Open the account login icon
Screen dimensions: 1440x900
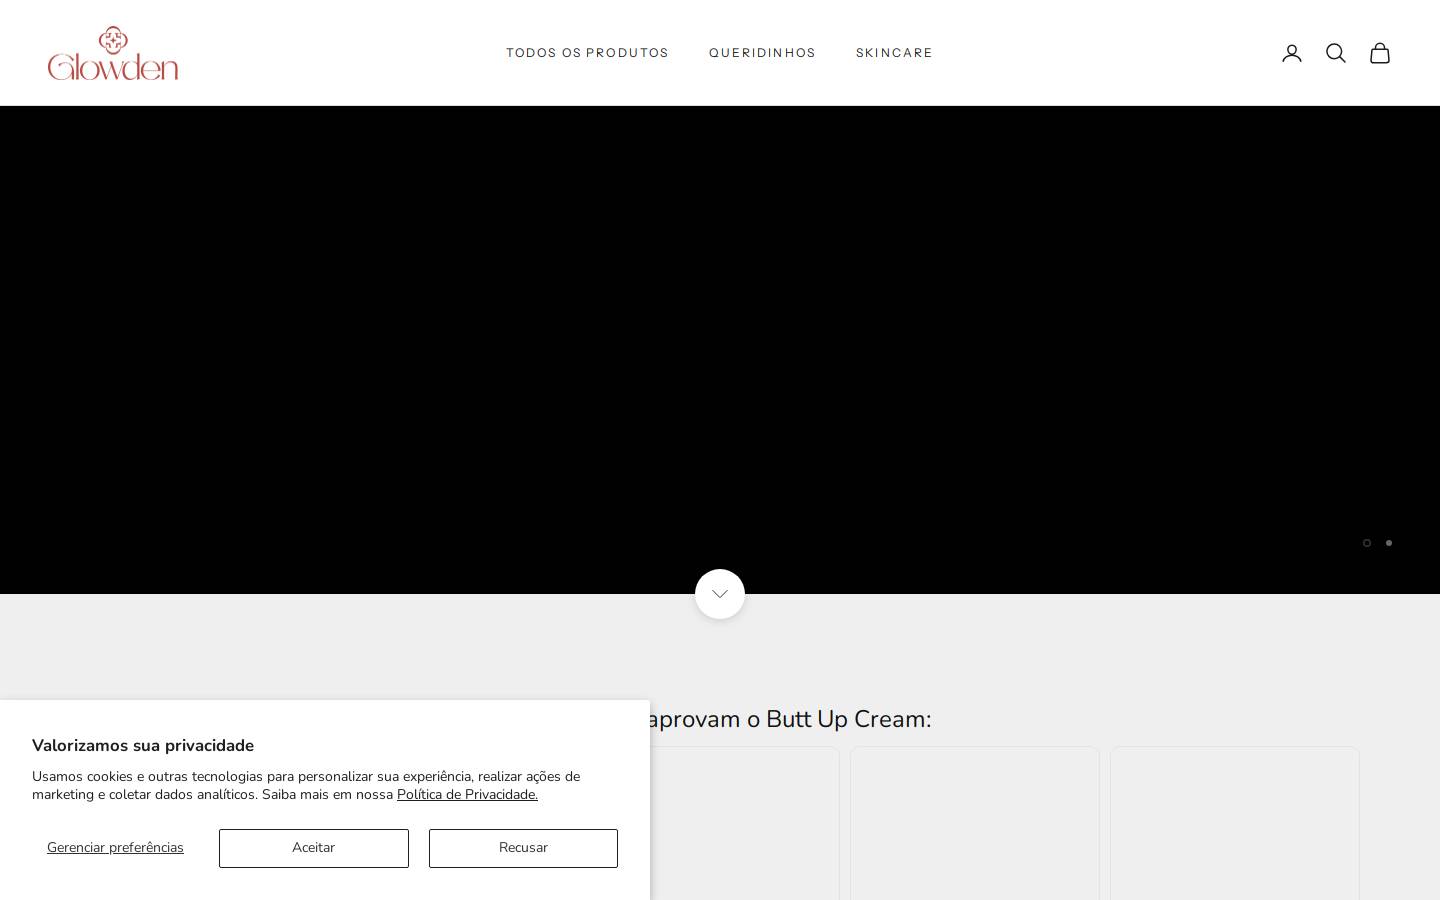[1292, 53]
